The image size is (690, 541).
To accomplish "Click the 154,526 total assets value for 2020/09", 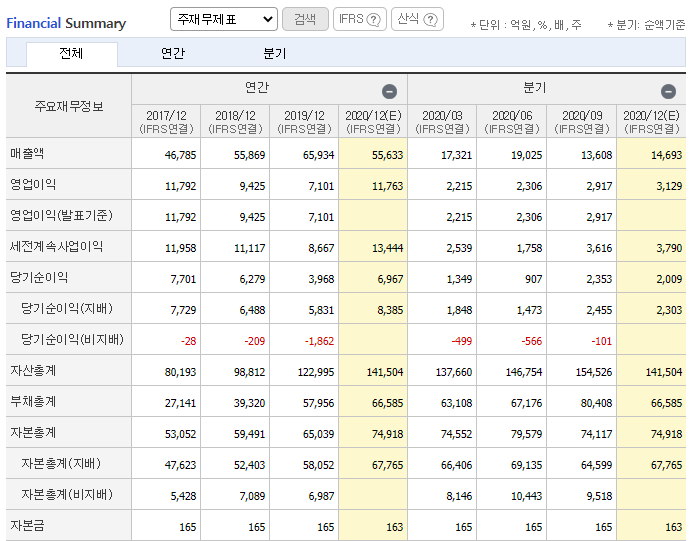I will point(594,372).
